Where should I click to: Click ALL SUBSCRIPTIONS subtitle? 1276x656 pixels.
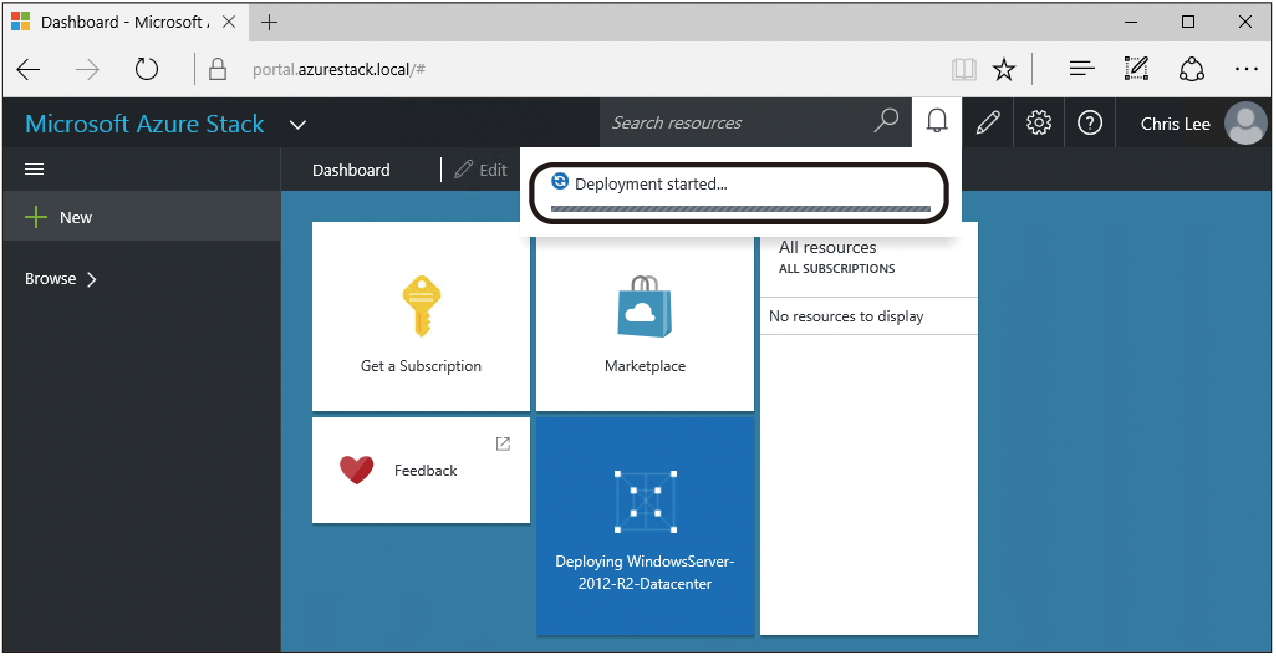point(837,269)
